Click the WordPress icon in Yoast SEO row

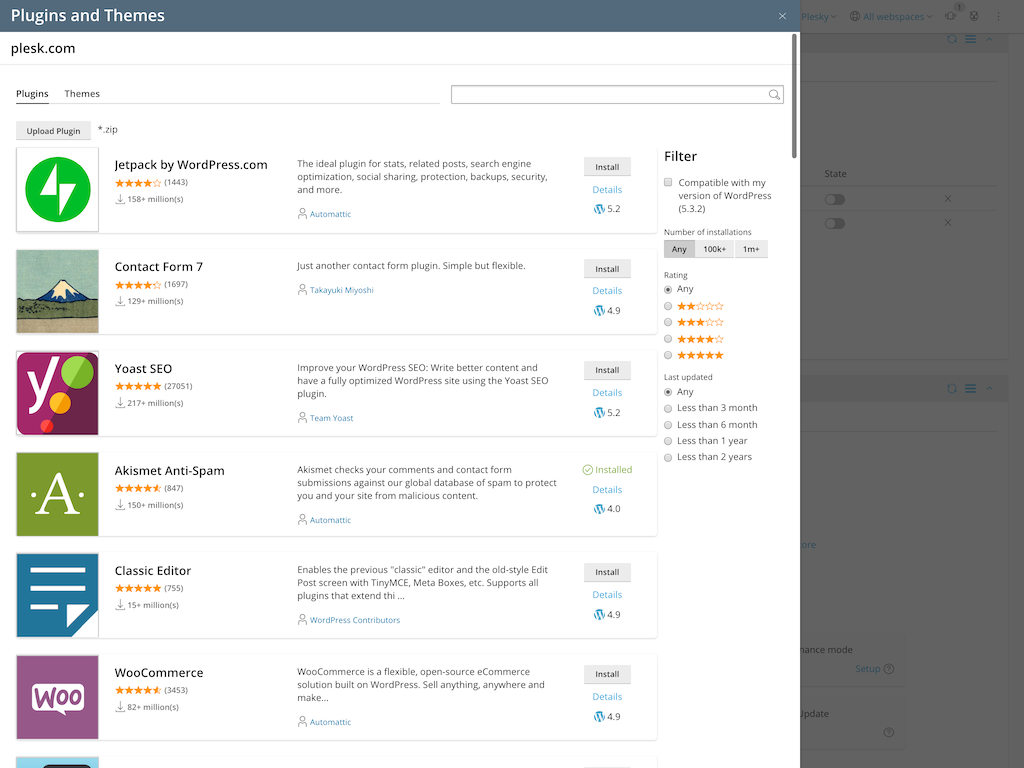[x=599, y=413]
